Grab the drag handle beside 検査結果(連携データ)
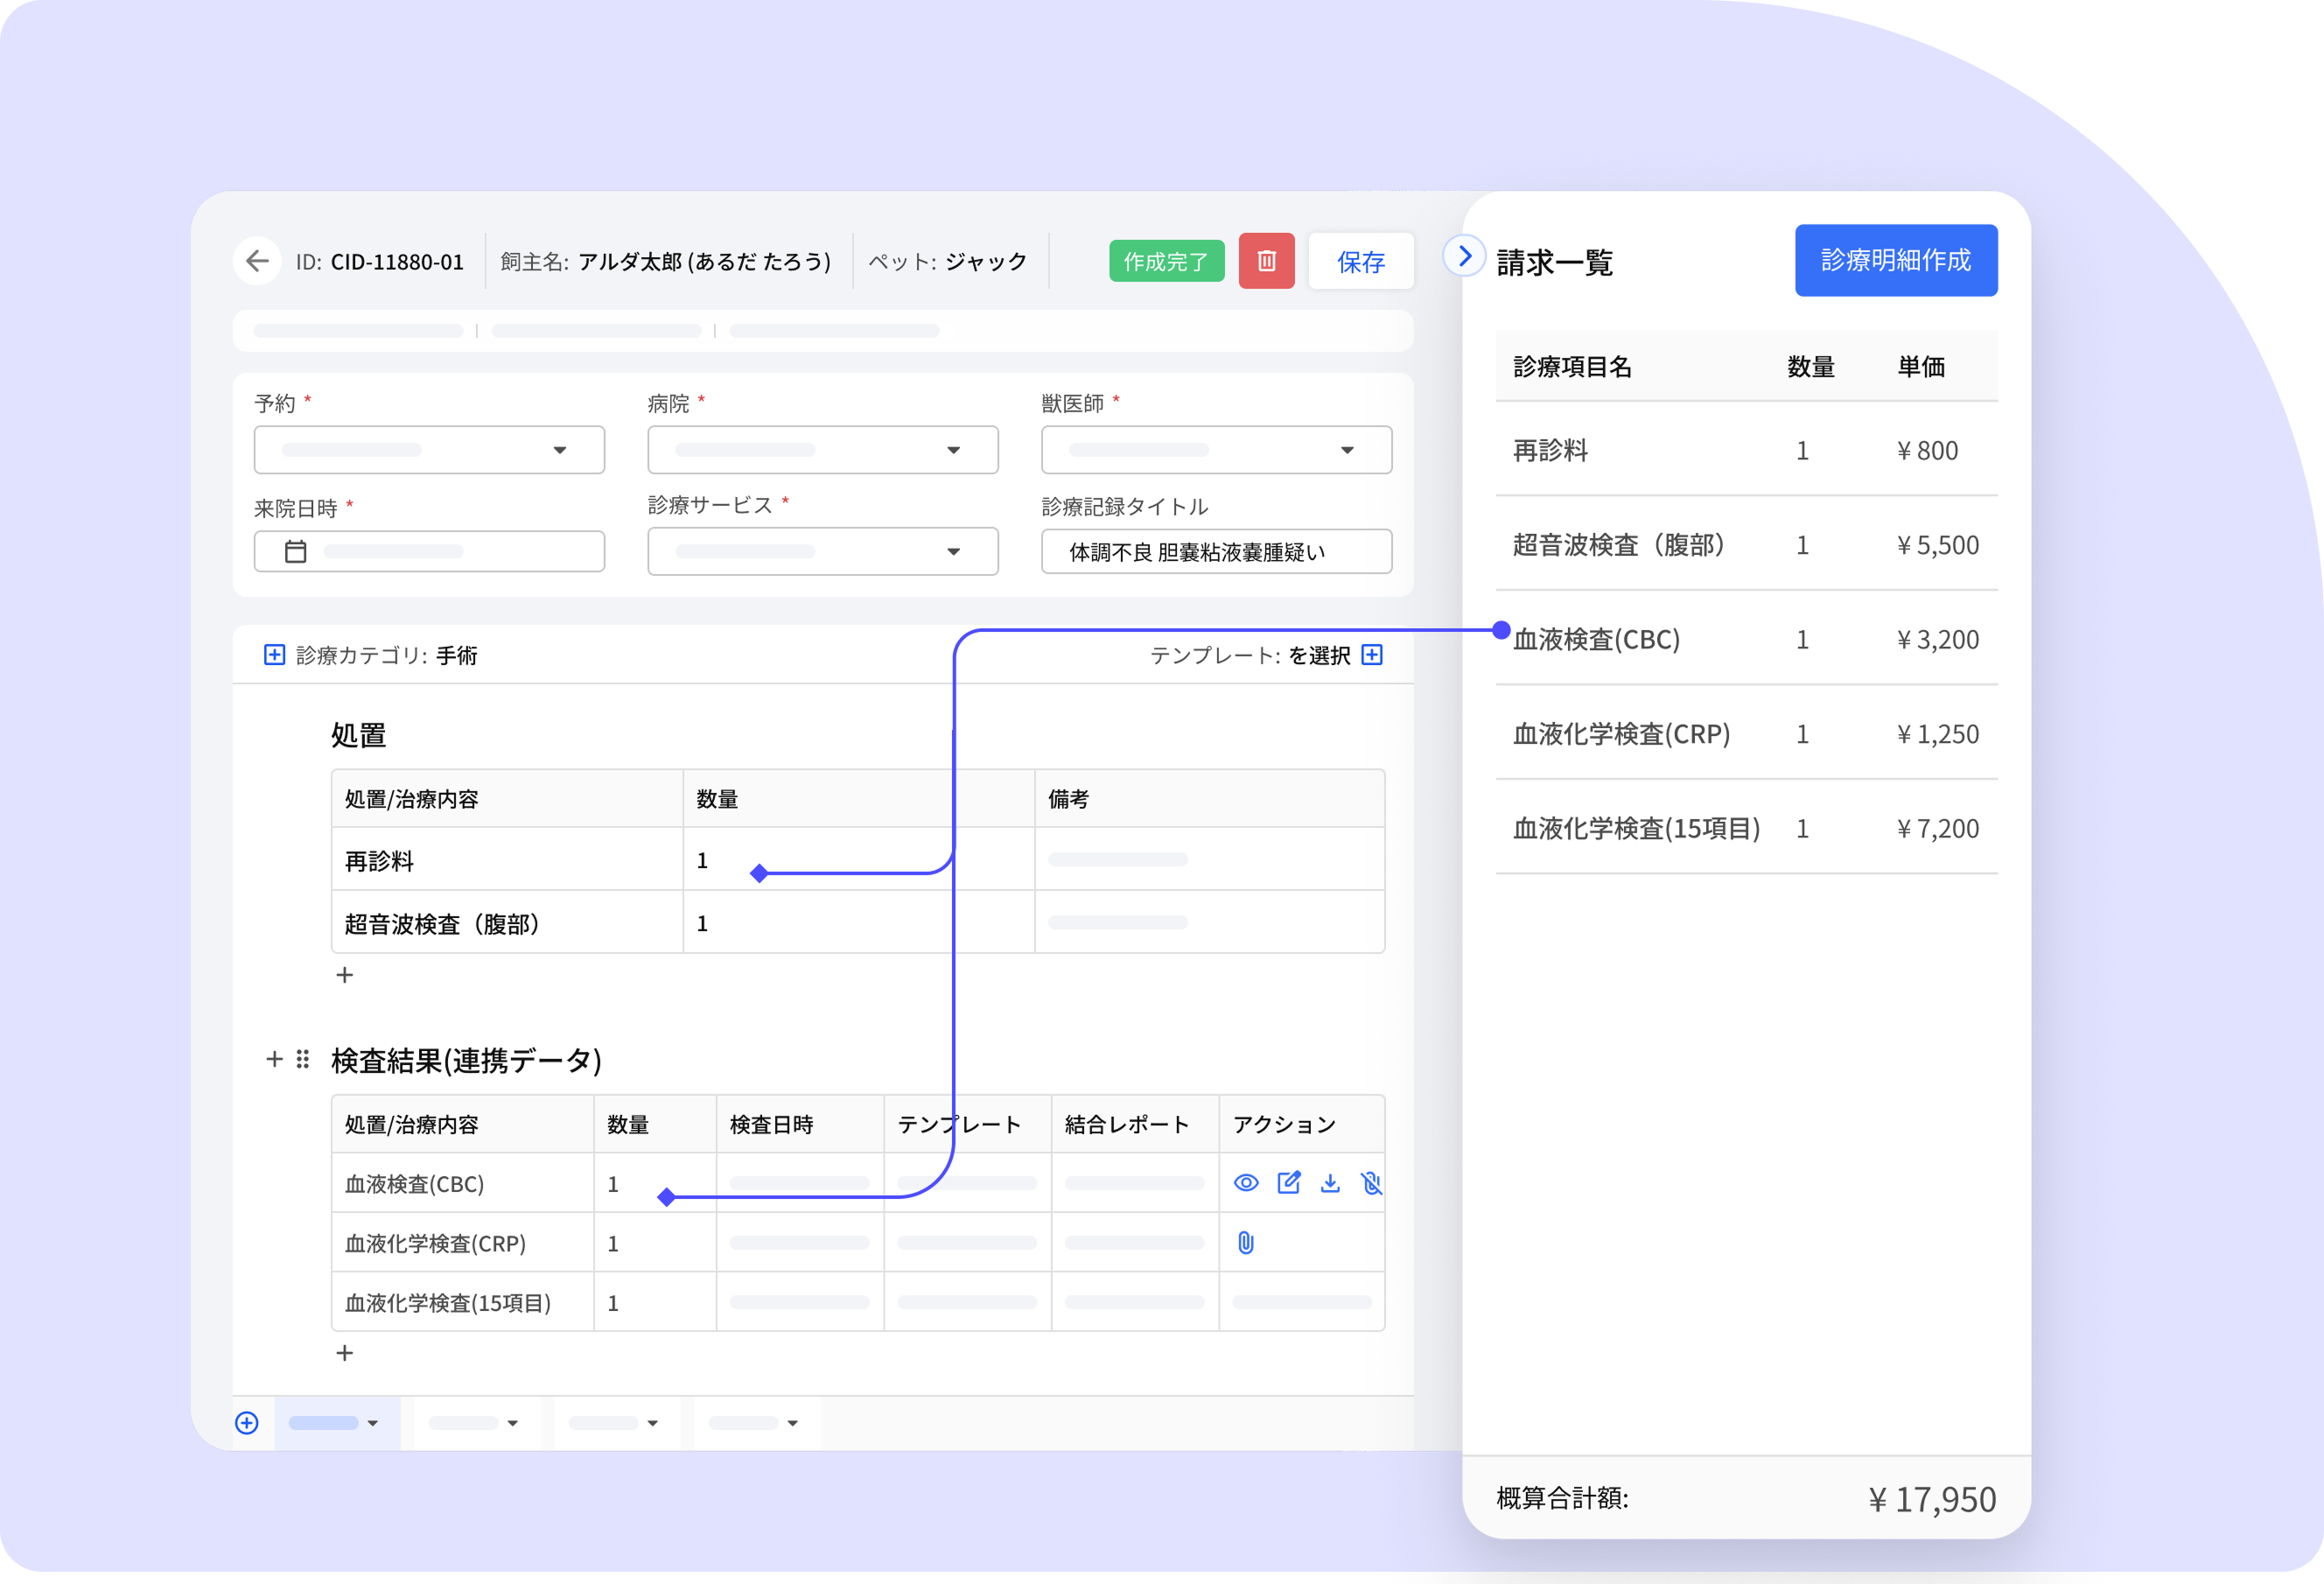The height and width of the screenshot is (1584, 2324). [x=303, y=1059]
